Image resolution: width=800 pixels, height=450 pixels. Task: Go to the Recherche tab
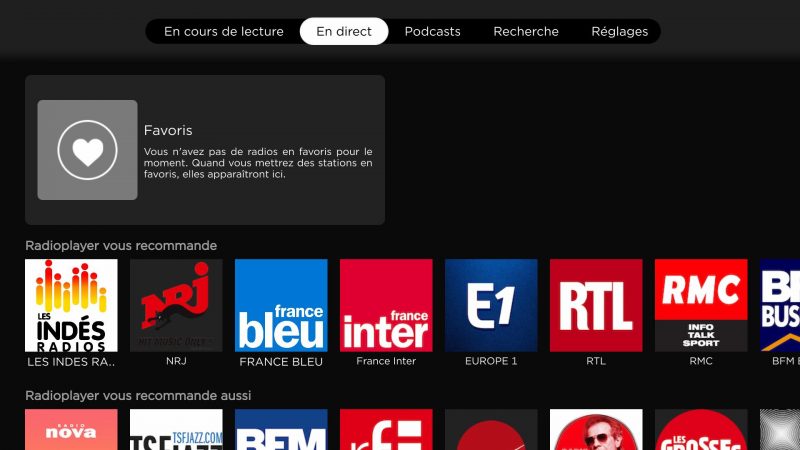tap(526, 32)
